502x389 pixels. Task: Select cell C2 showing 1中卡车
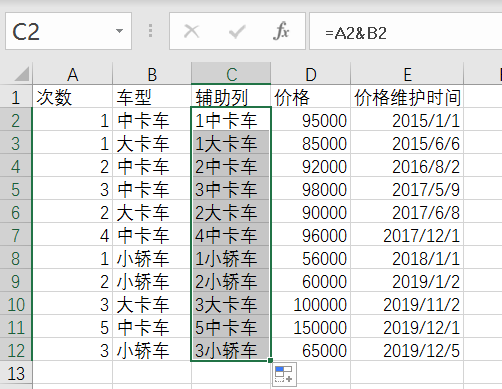pyautogui.click(x=231, y=119)
